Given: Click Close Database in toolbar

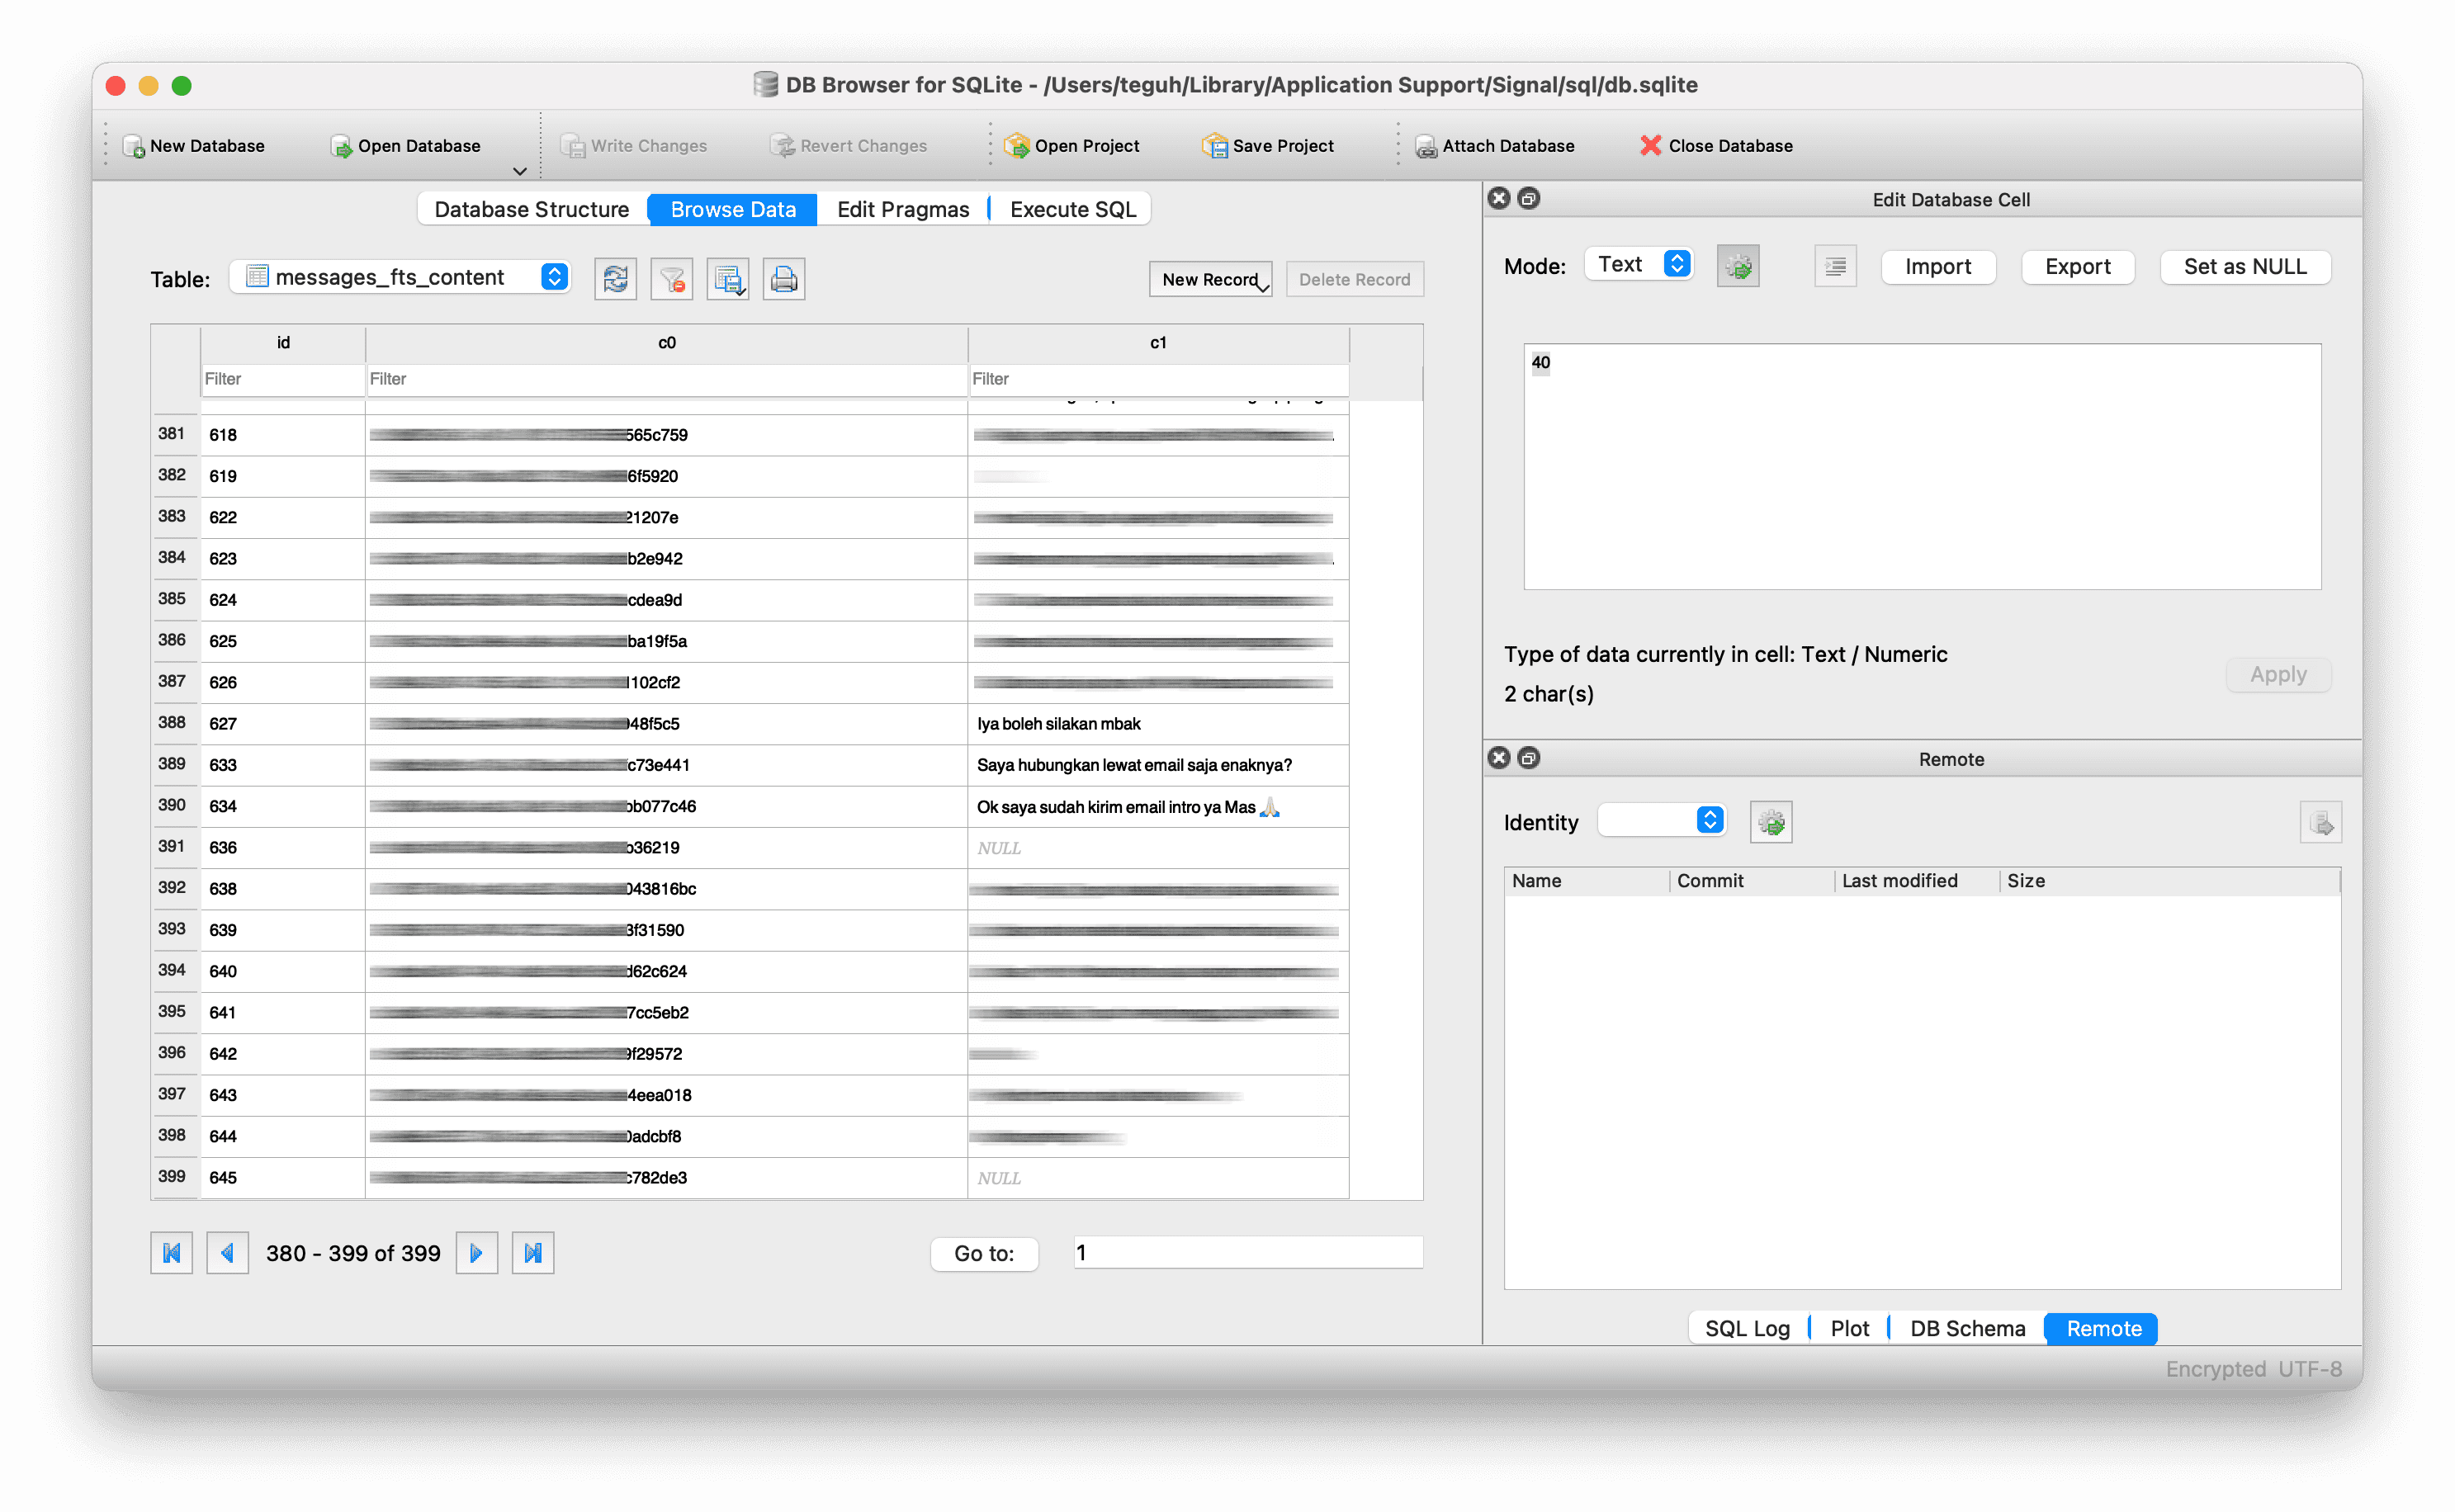Looking at the screenshot, I should coord(1715,146).
